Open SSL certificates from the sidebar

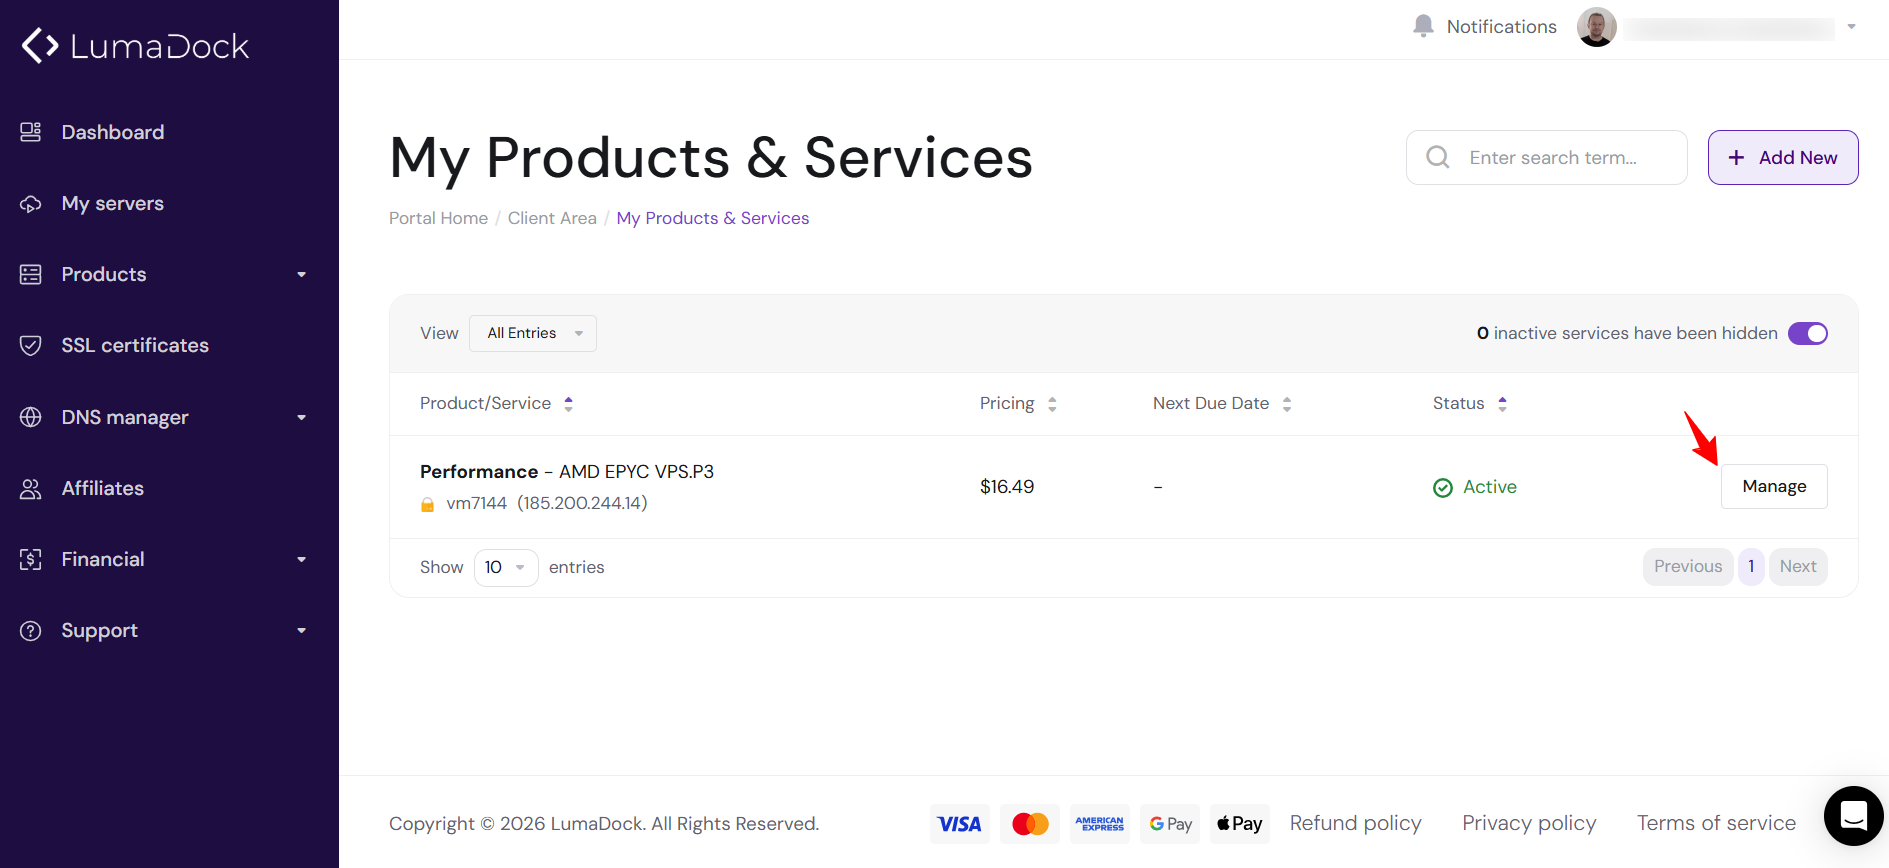135,346
